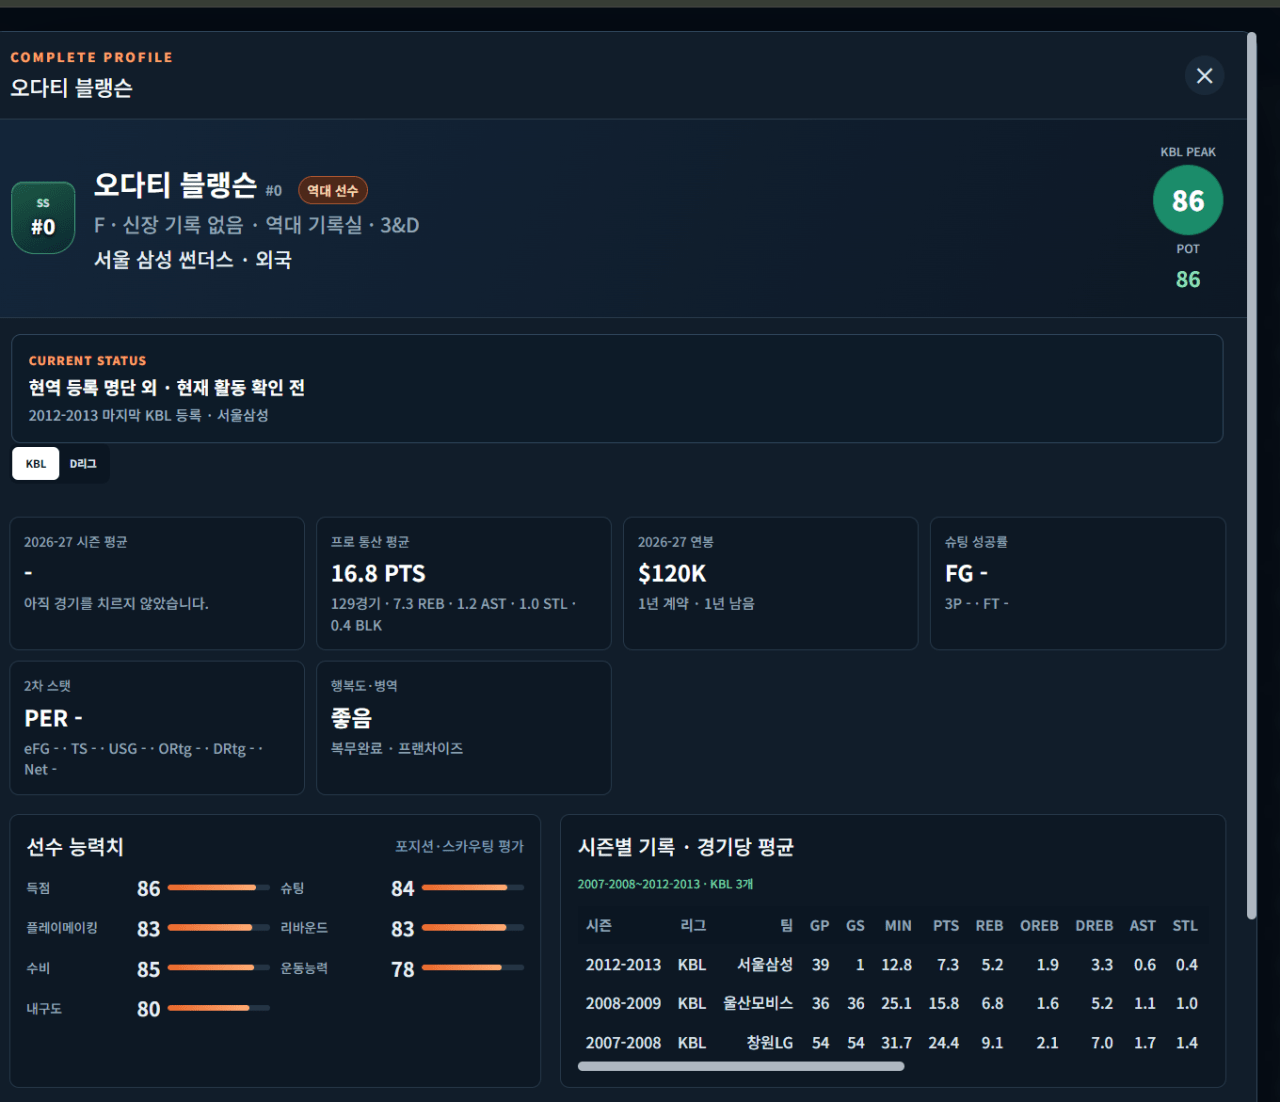Click the $120K salary value
The width and height of the screenshot is (1280, 1102).
[x=672, y=574]
